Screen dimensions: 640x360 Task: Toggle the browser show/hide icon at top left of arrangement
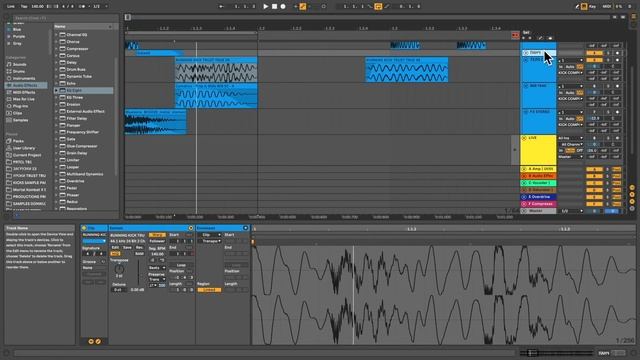pyautogui.click(x=128, y=17)
